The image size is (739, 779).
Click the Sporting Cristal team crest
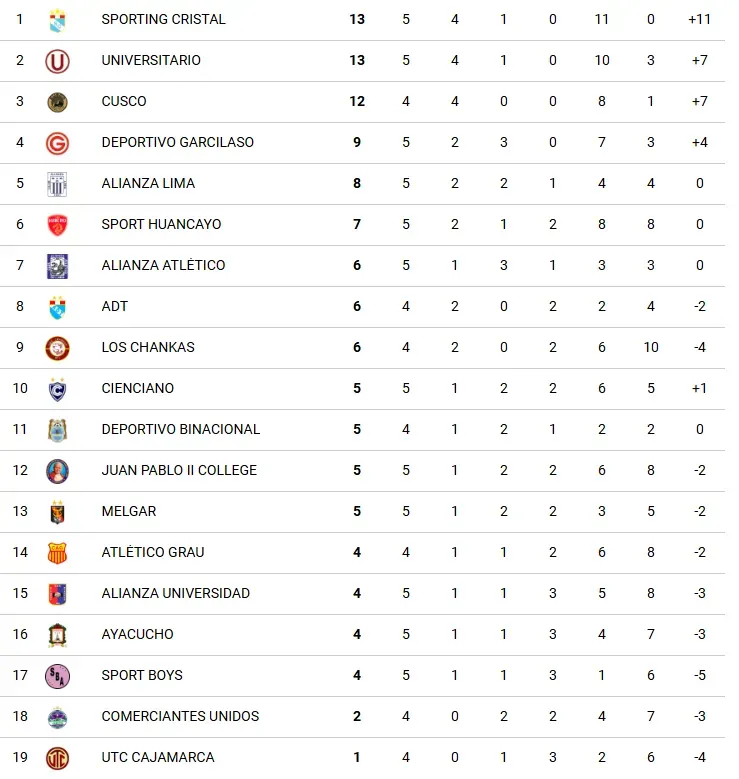click(x=58, y=20)
